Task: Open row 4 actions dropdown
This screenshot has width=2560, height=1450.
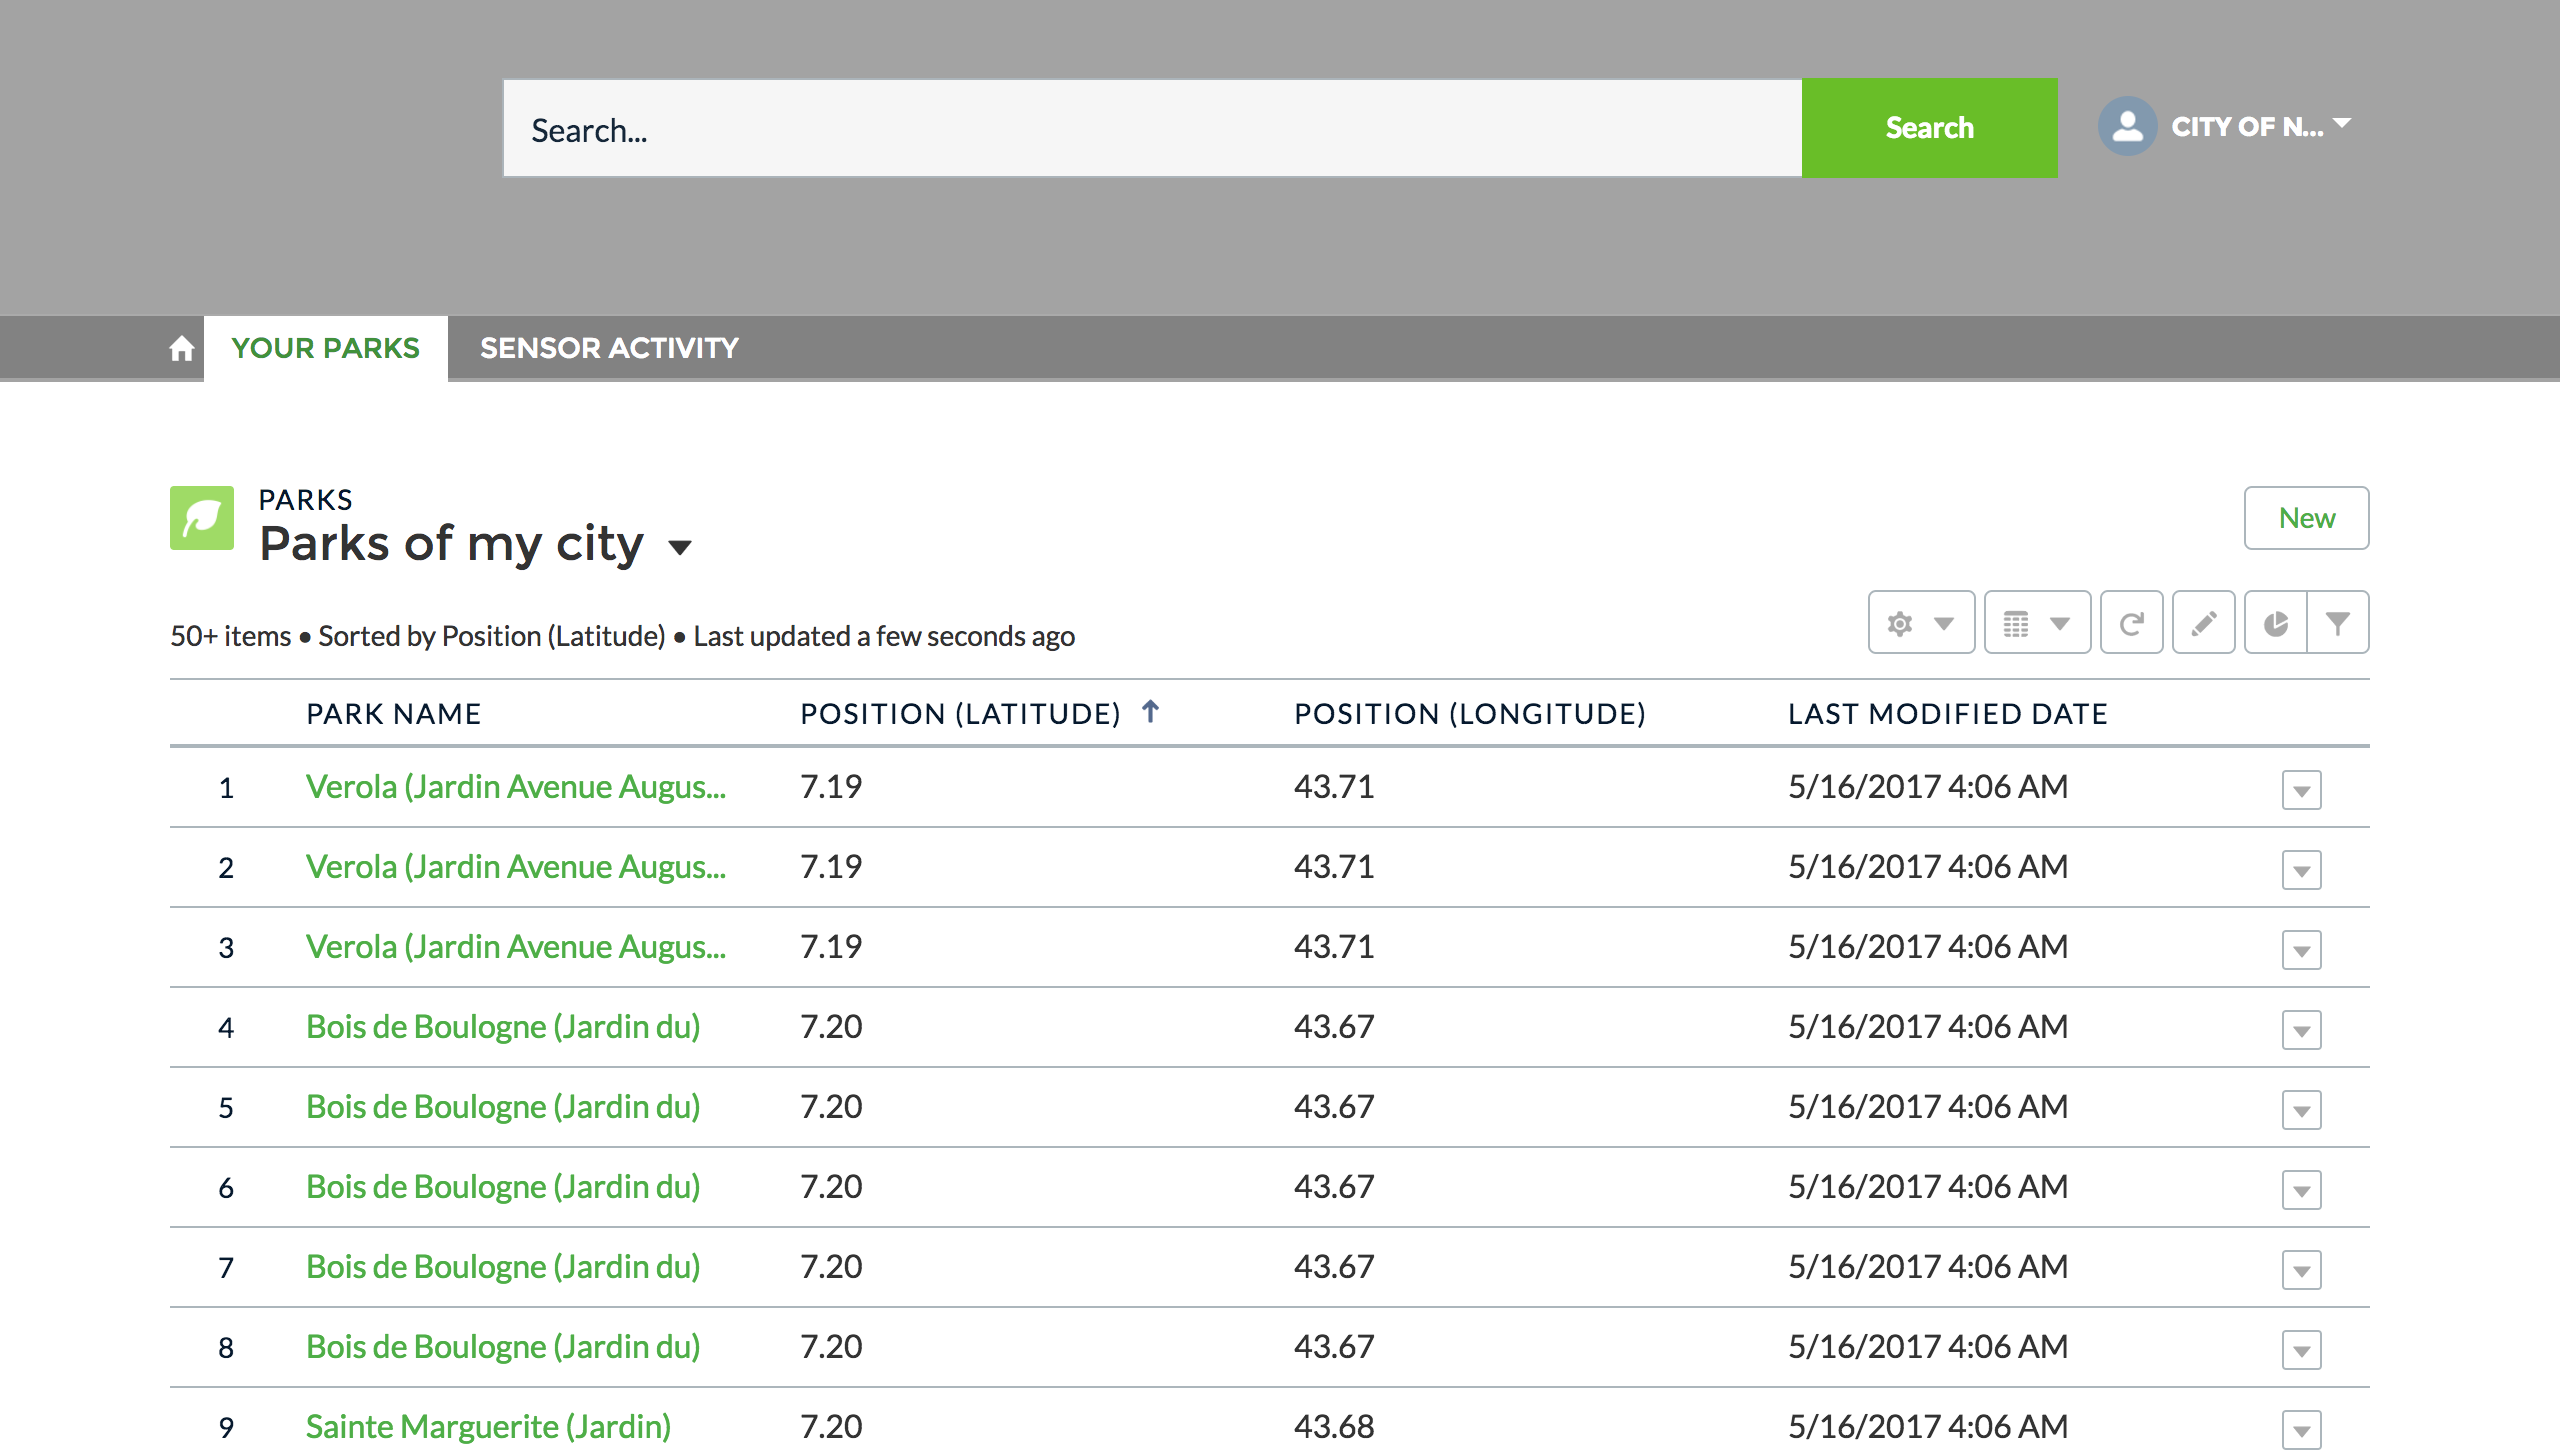Action: [x=2301, y=1030]
